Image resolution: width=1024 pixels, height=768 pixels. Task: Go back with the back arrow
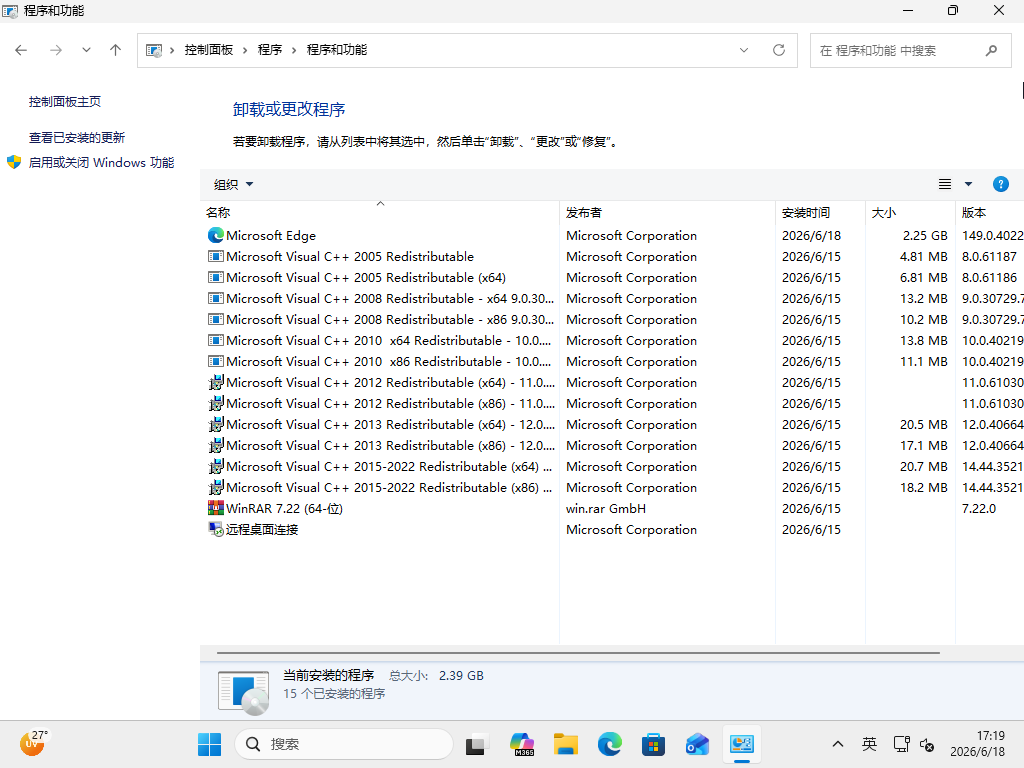21,50
